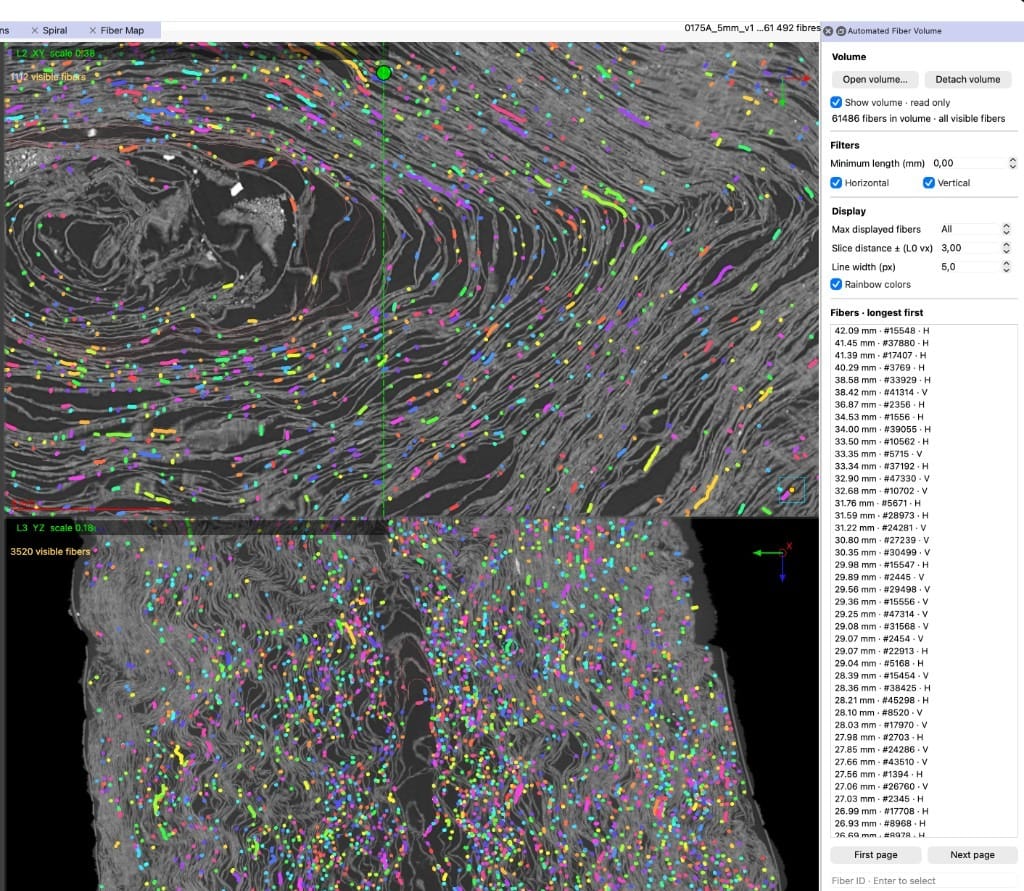Close the Automated Fiber Volume panel
1024x891 pixels.
[828, 31]
